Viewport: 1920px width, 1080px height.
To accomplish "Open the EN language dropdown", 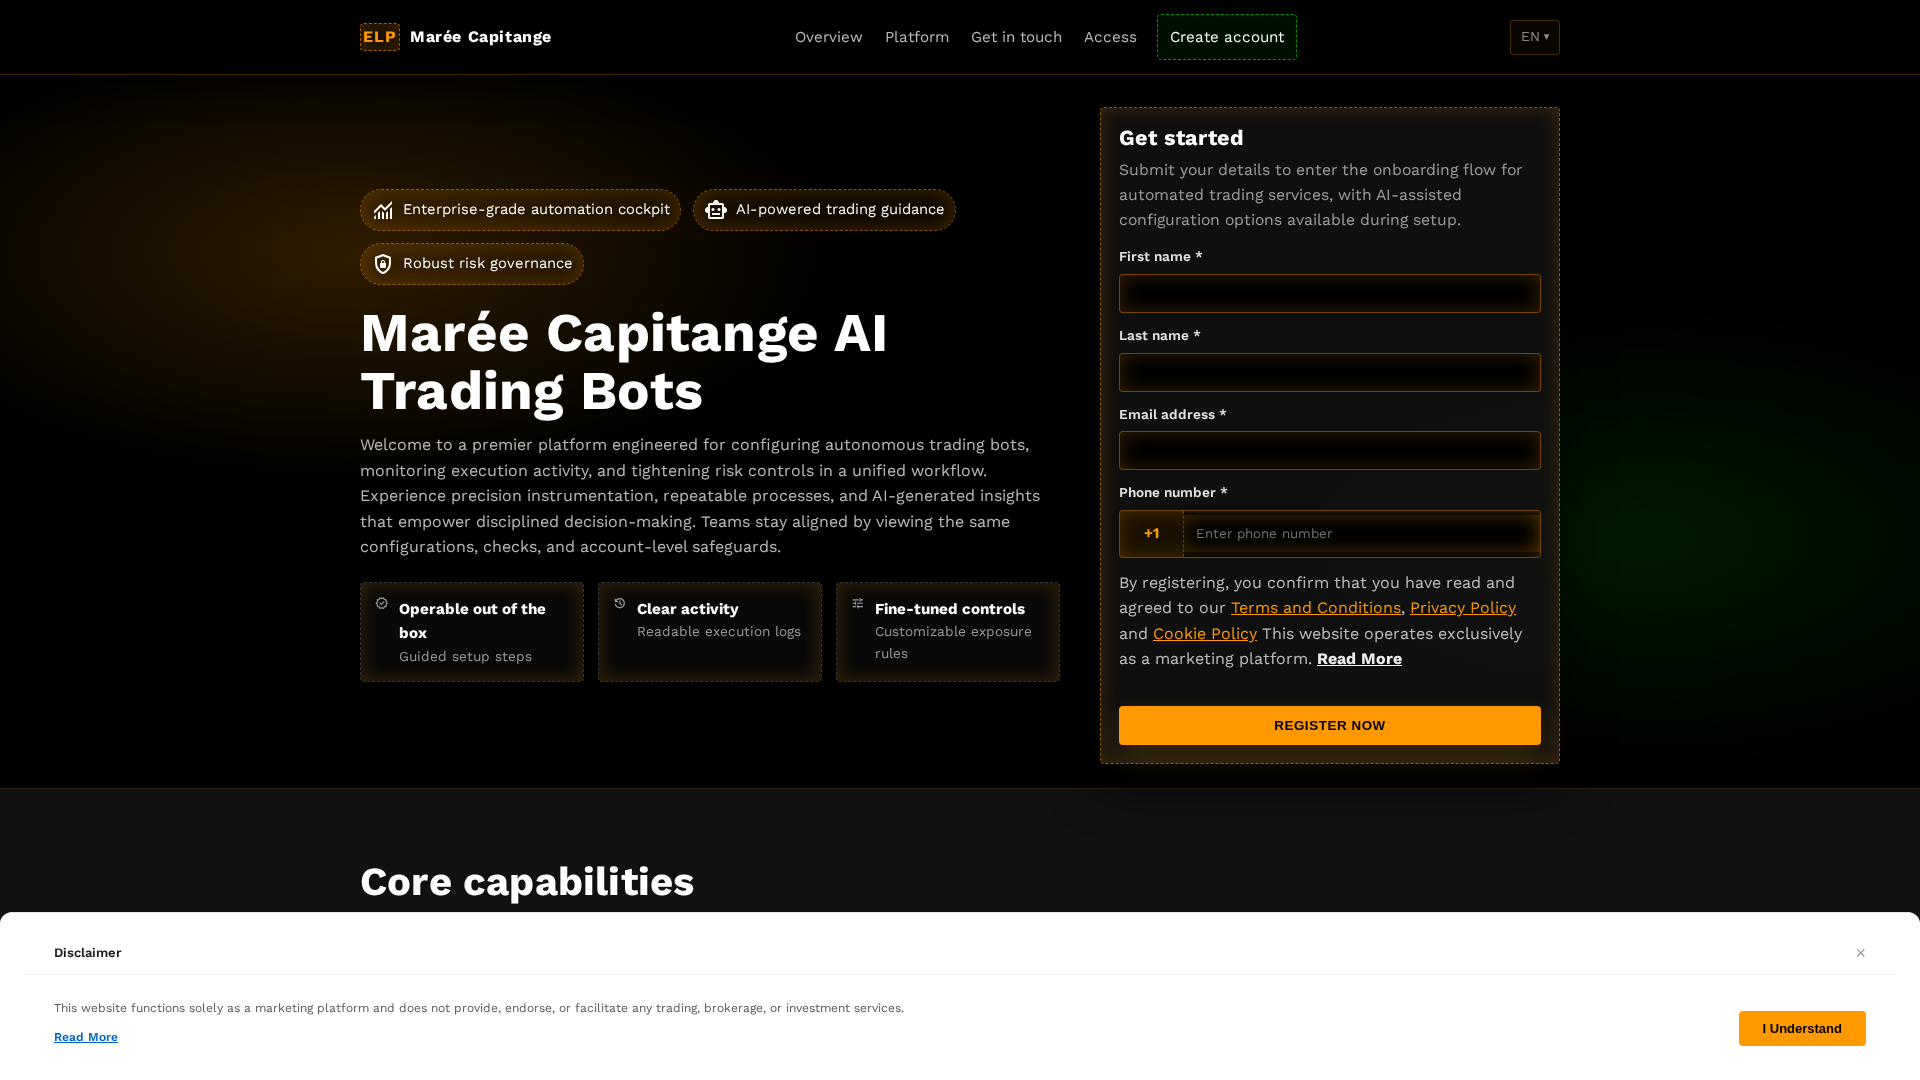I will click(x=1535, y=37).
